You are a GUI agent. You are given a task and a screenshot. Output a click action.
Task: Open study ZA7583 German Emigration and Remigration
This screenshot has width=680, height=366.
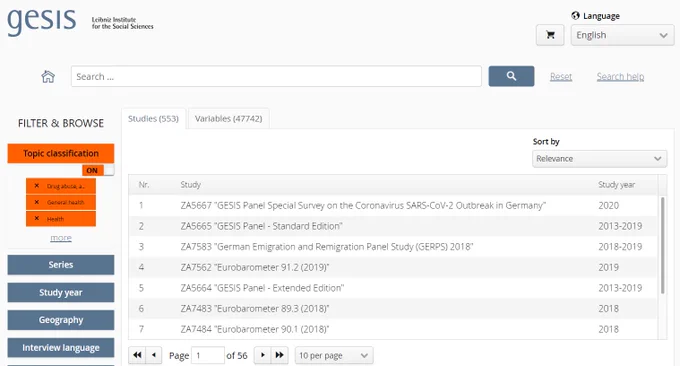pyautogui.click(x=327, y=247)
